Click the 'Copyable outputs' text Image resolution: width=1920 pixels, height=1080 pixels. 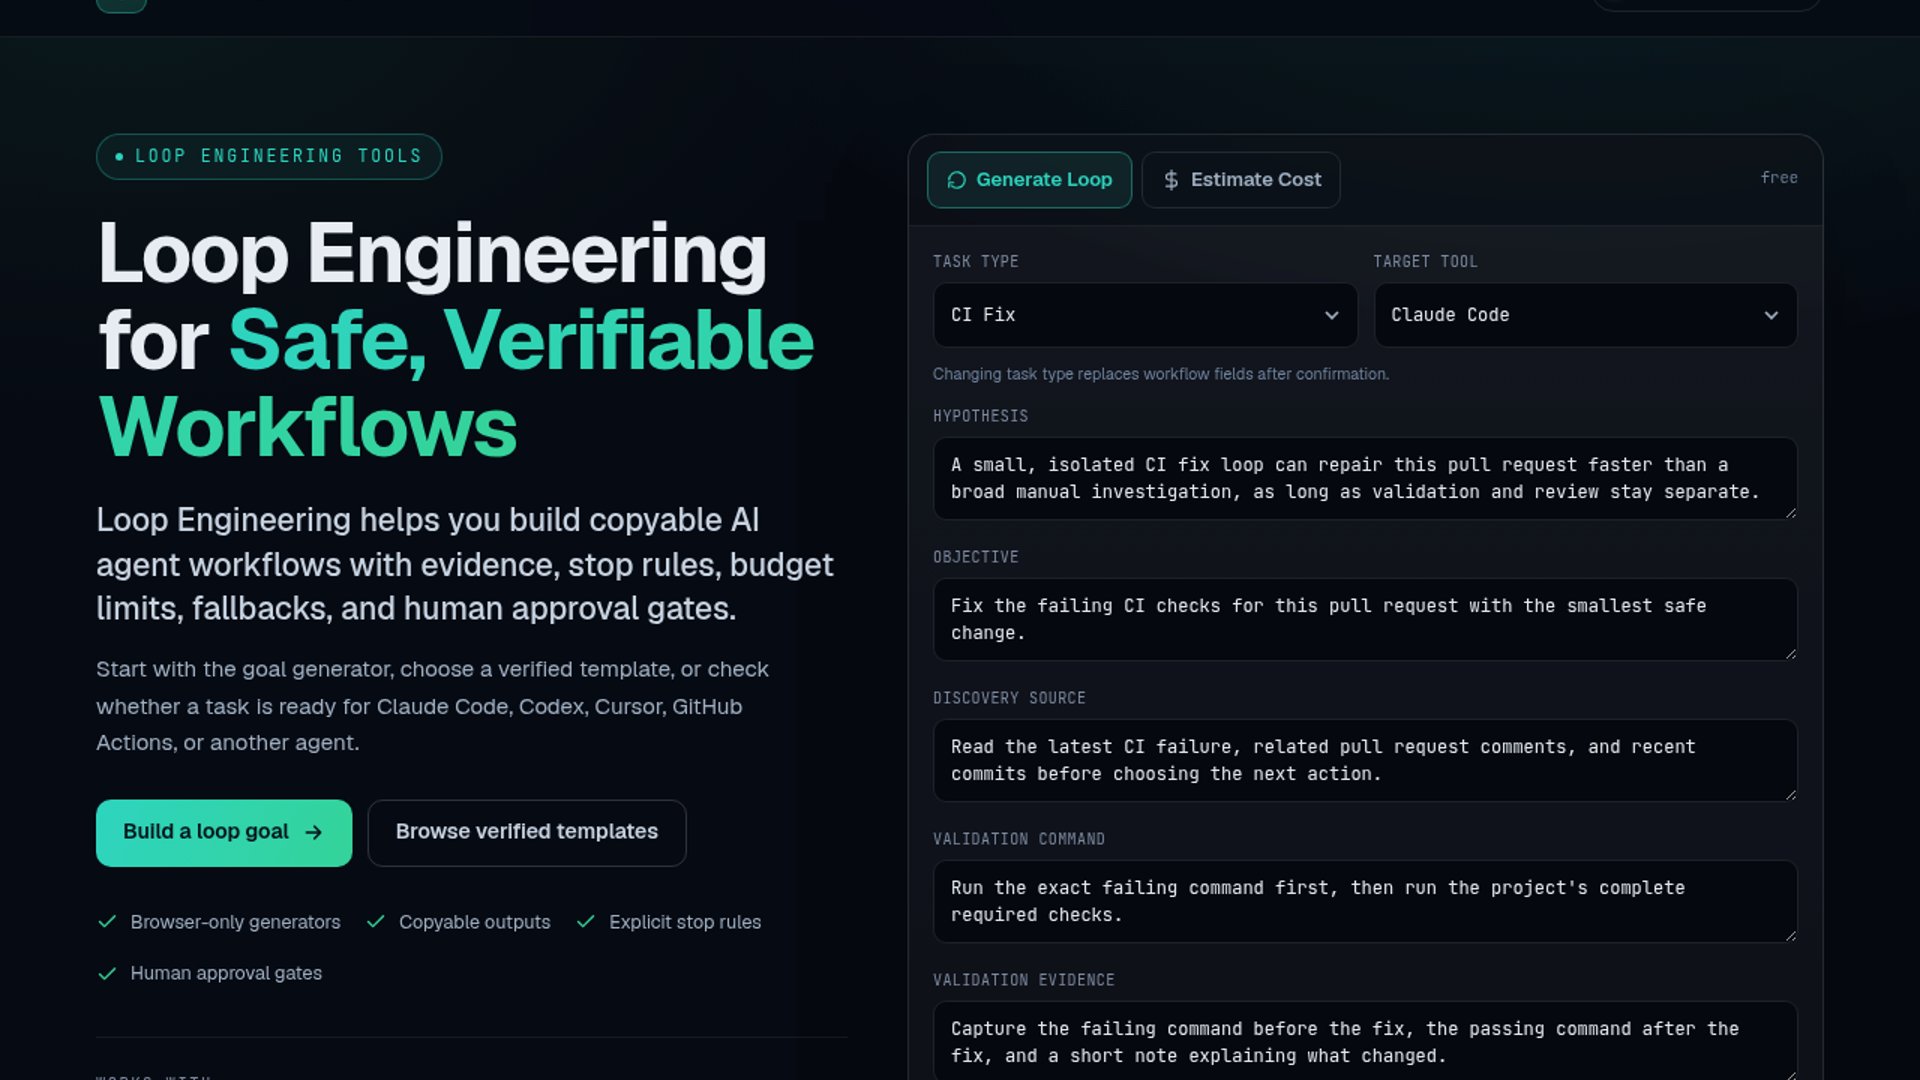click(474, 922)
